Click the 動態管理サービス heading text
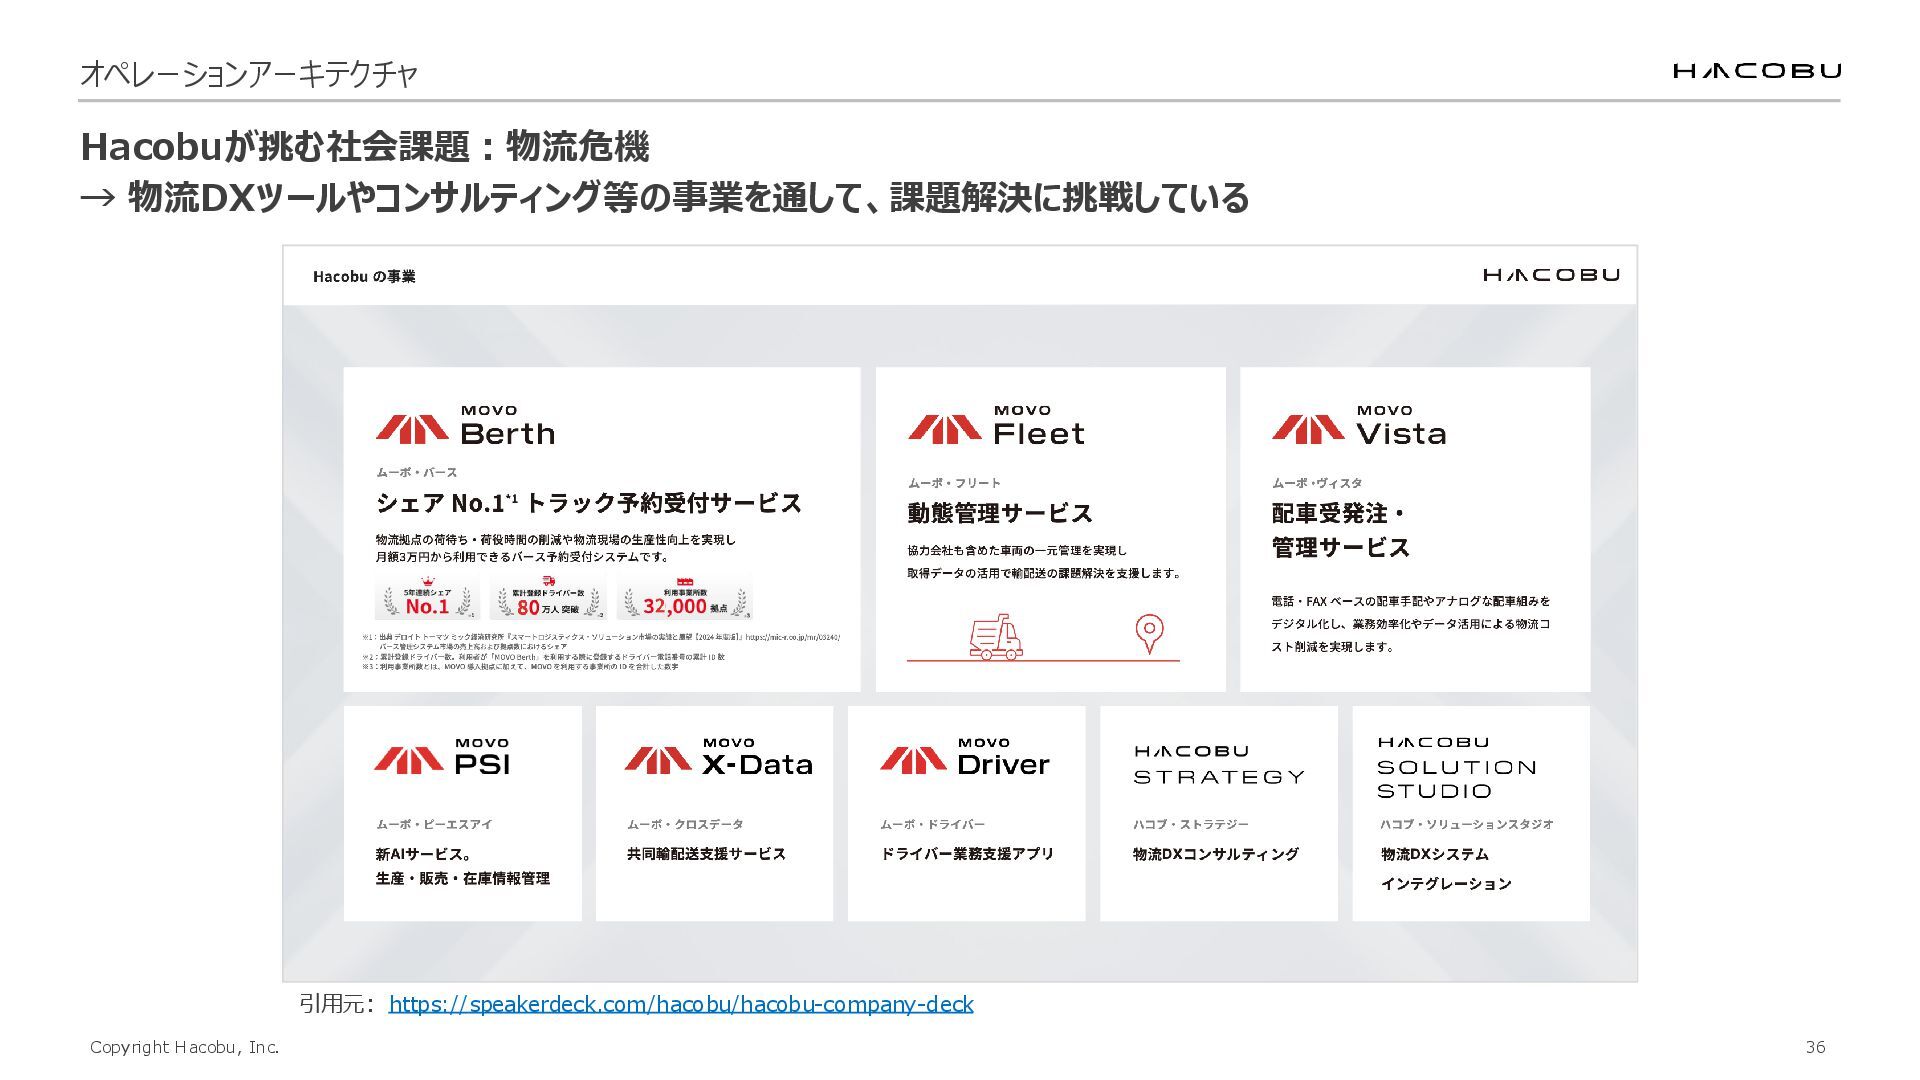The height and width of the screenshot is (1080, 1920). 999,513
